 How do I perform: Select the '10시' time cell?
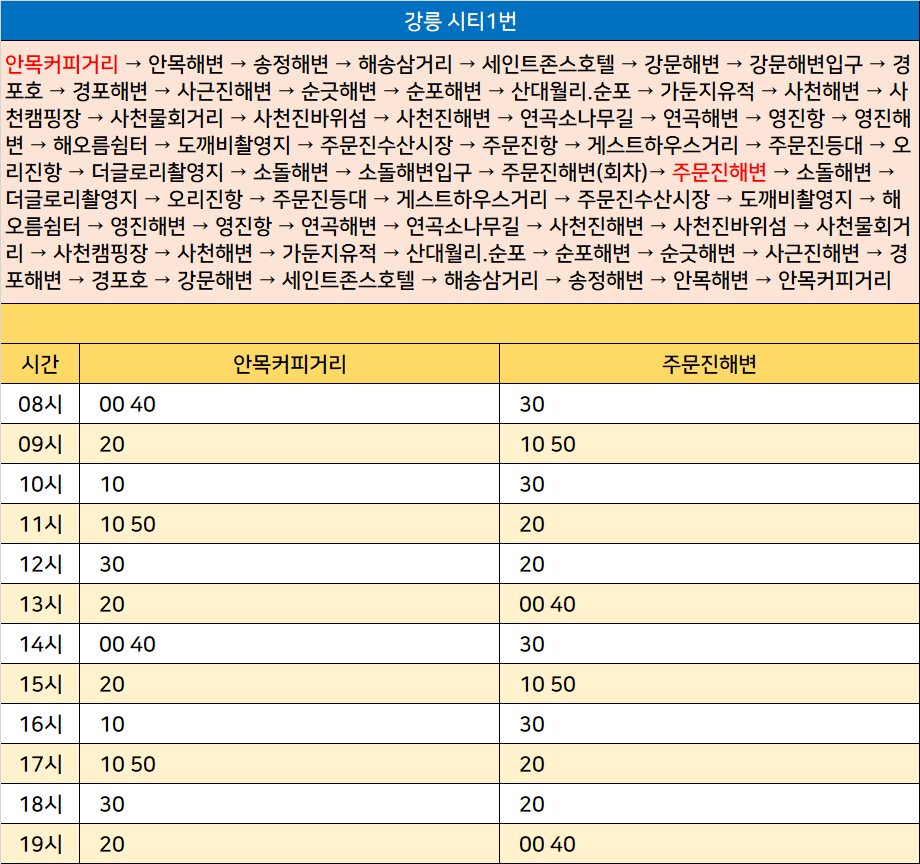point(40,484)
